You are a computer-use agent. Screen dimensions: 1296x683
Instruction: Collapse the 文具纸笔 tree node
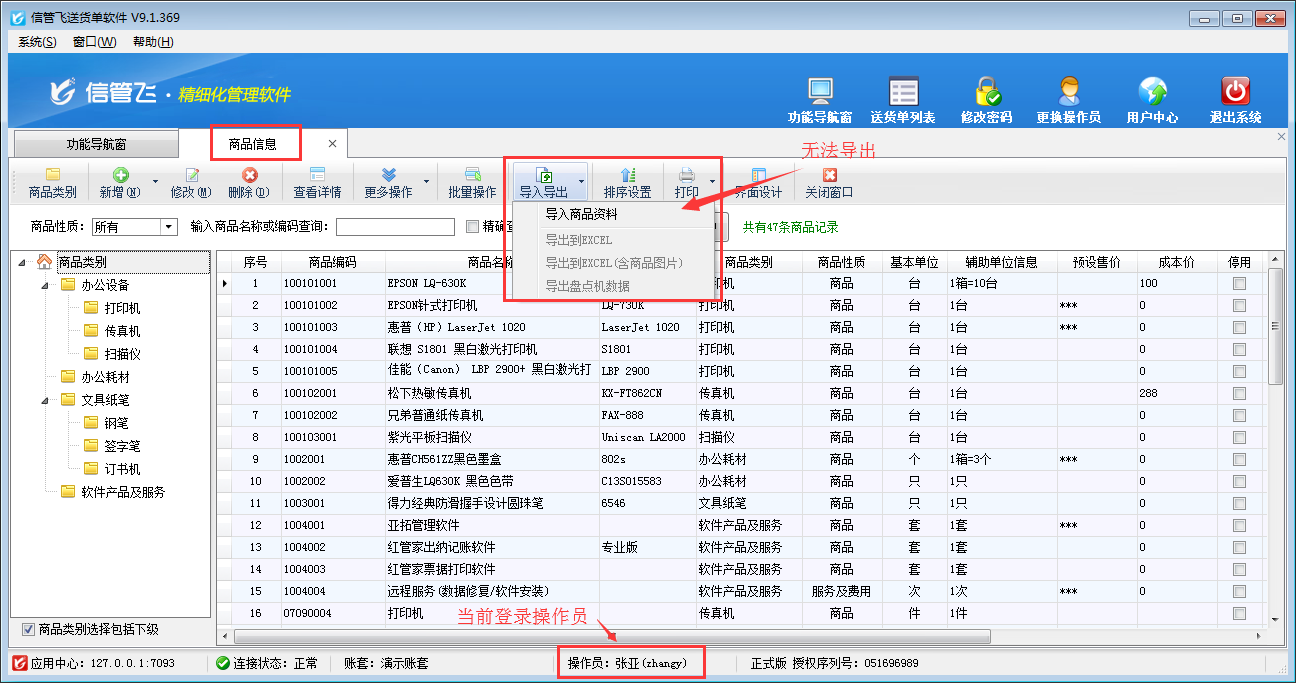(45, 400)
